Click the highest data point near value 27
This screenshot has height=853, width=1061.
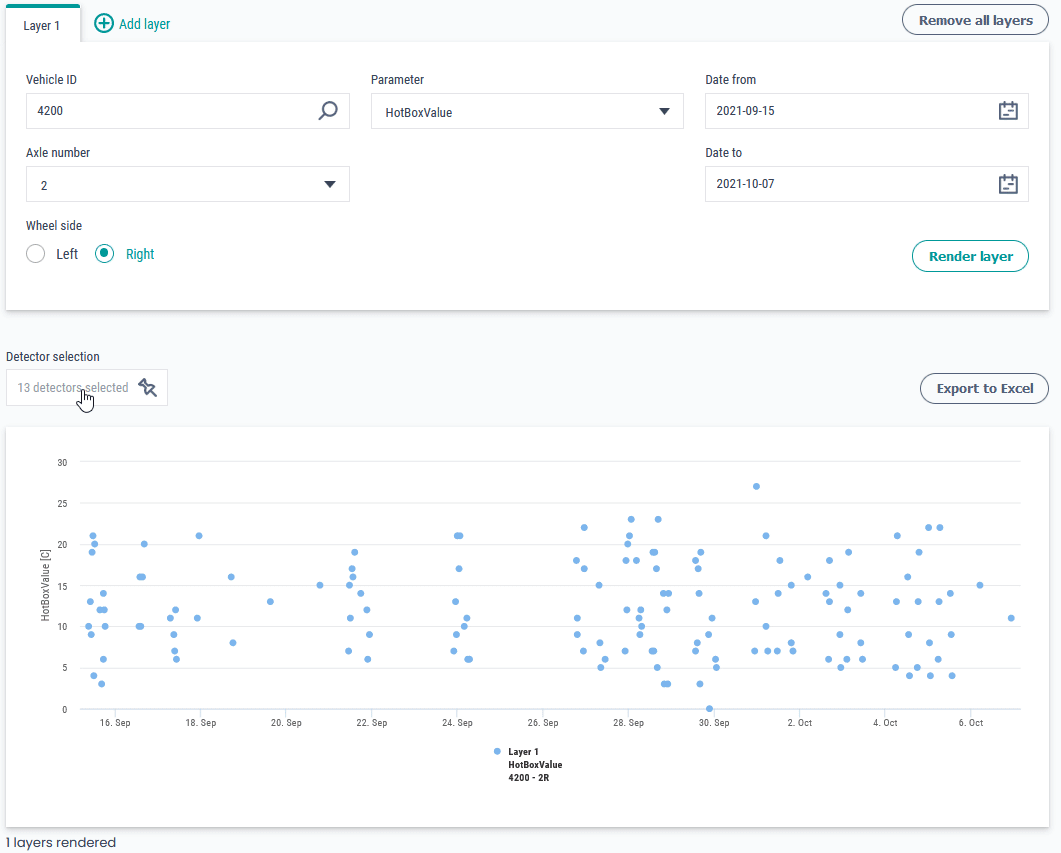[756, 486]
